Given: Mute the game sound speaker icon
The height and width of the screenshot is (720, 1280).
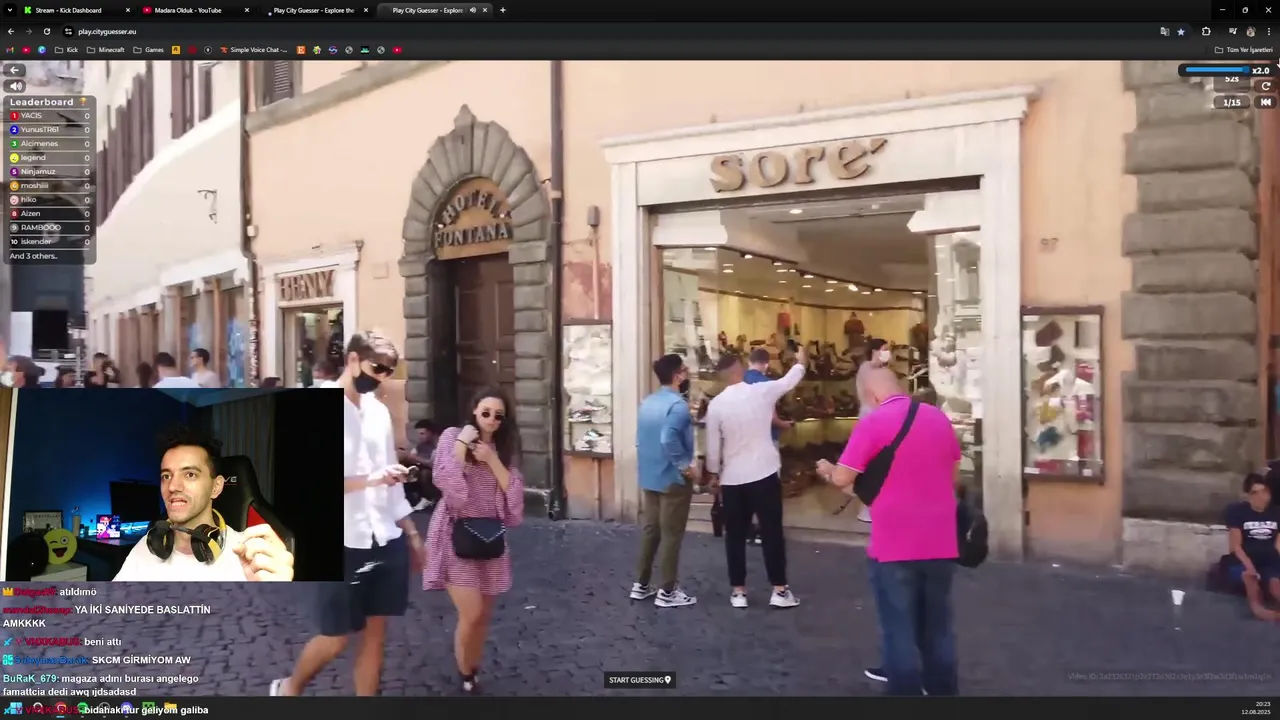Looking at the screenshot, I should click(15, 86).
